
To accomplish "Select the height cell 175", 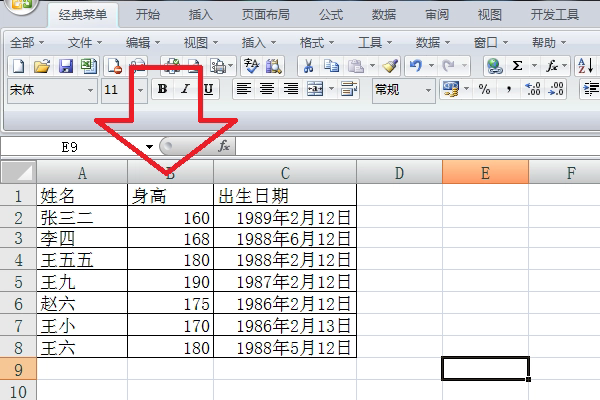I will coord(171,304).
